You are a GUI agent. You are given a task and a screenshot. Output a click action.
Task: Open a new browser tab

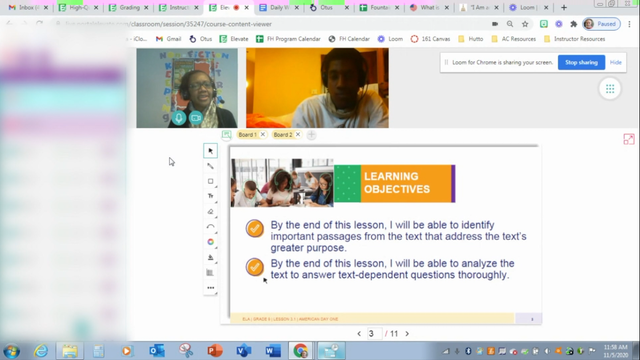[x=564, y=7]
